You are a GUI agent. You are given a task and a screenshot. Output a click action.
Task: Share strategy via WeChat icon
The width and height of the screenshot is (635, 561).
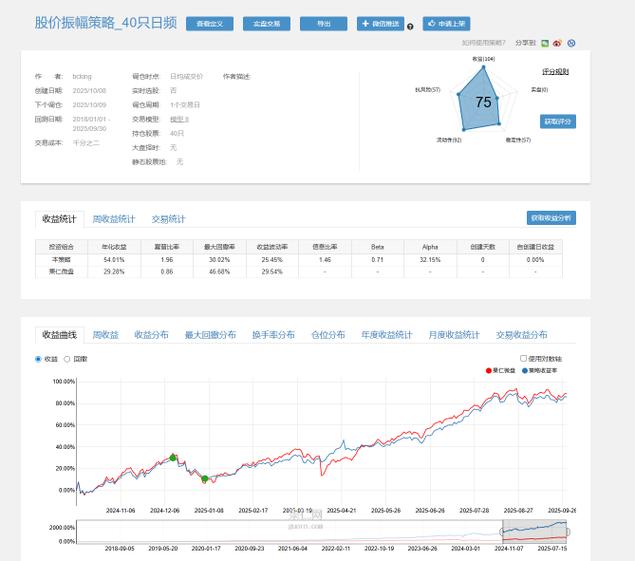(x=545, y=43)
